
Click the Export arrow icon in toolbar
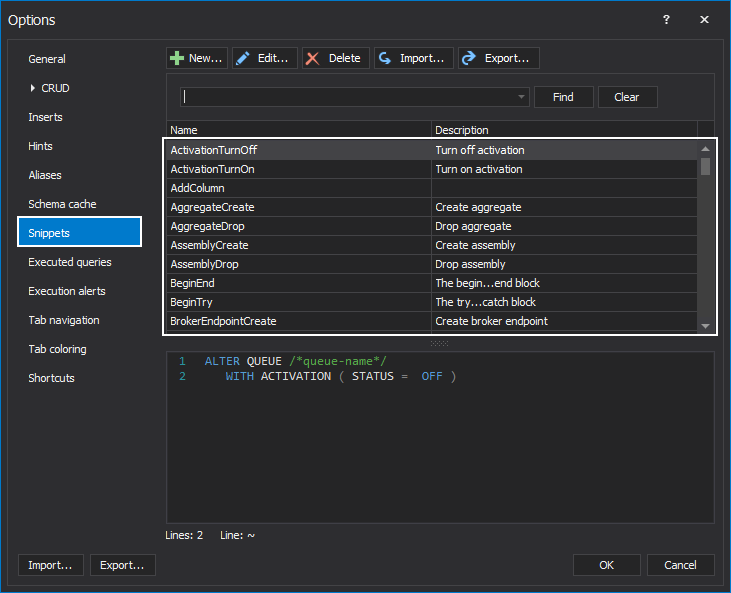tap(469, 58)
